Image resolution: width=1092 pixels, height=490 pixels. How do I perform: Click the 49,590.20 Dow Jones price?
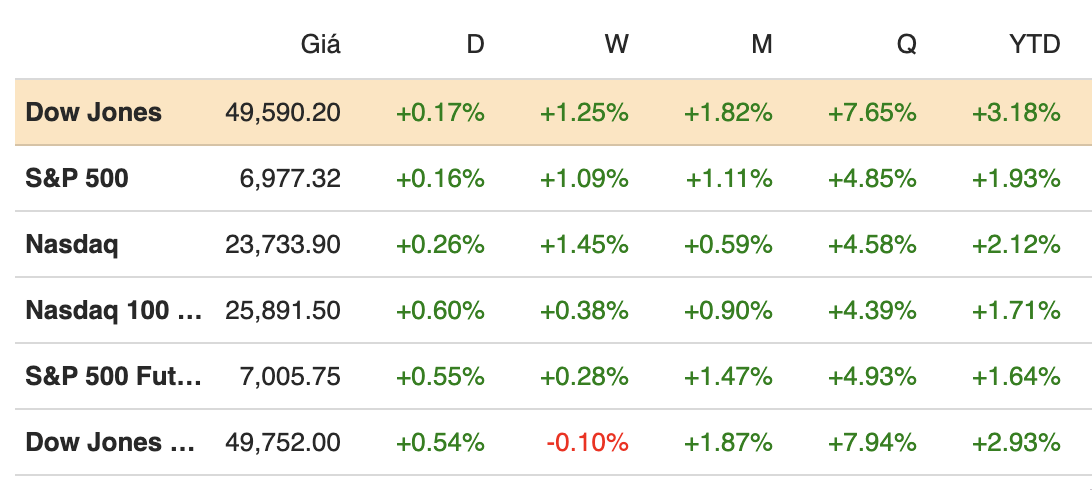point(283,112)
